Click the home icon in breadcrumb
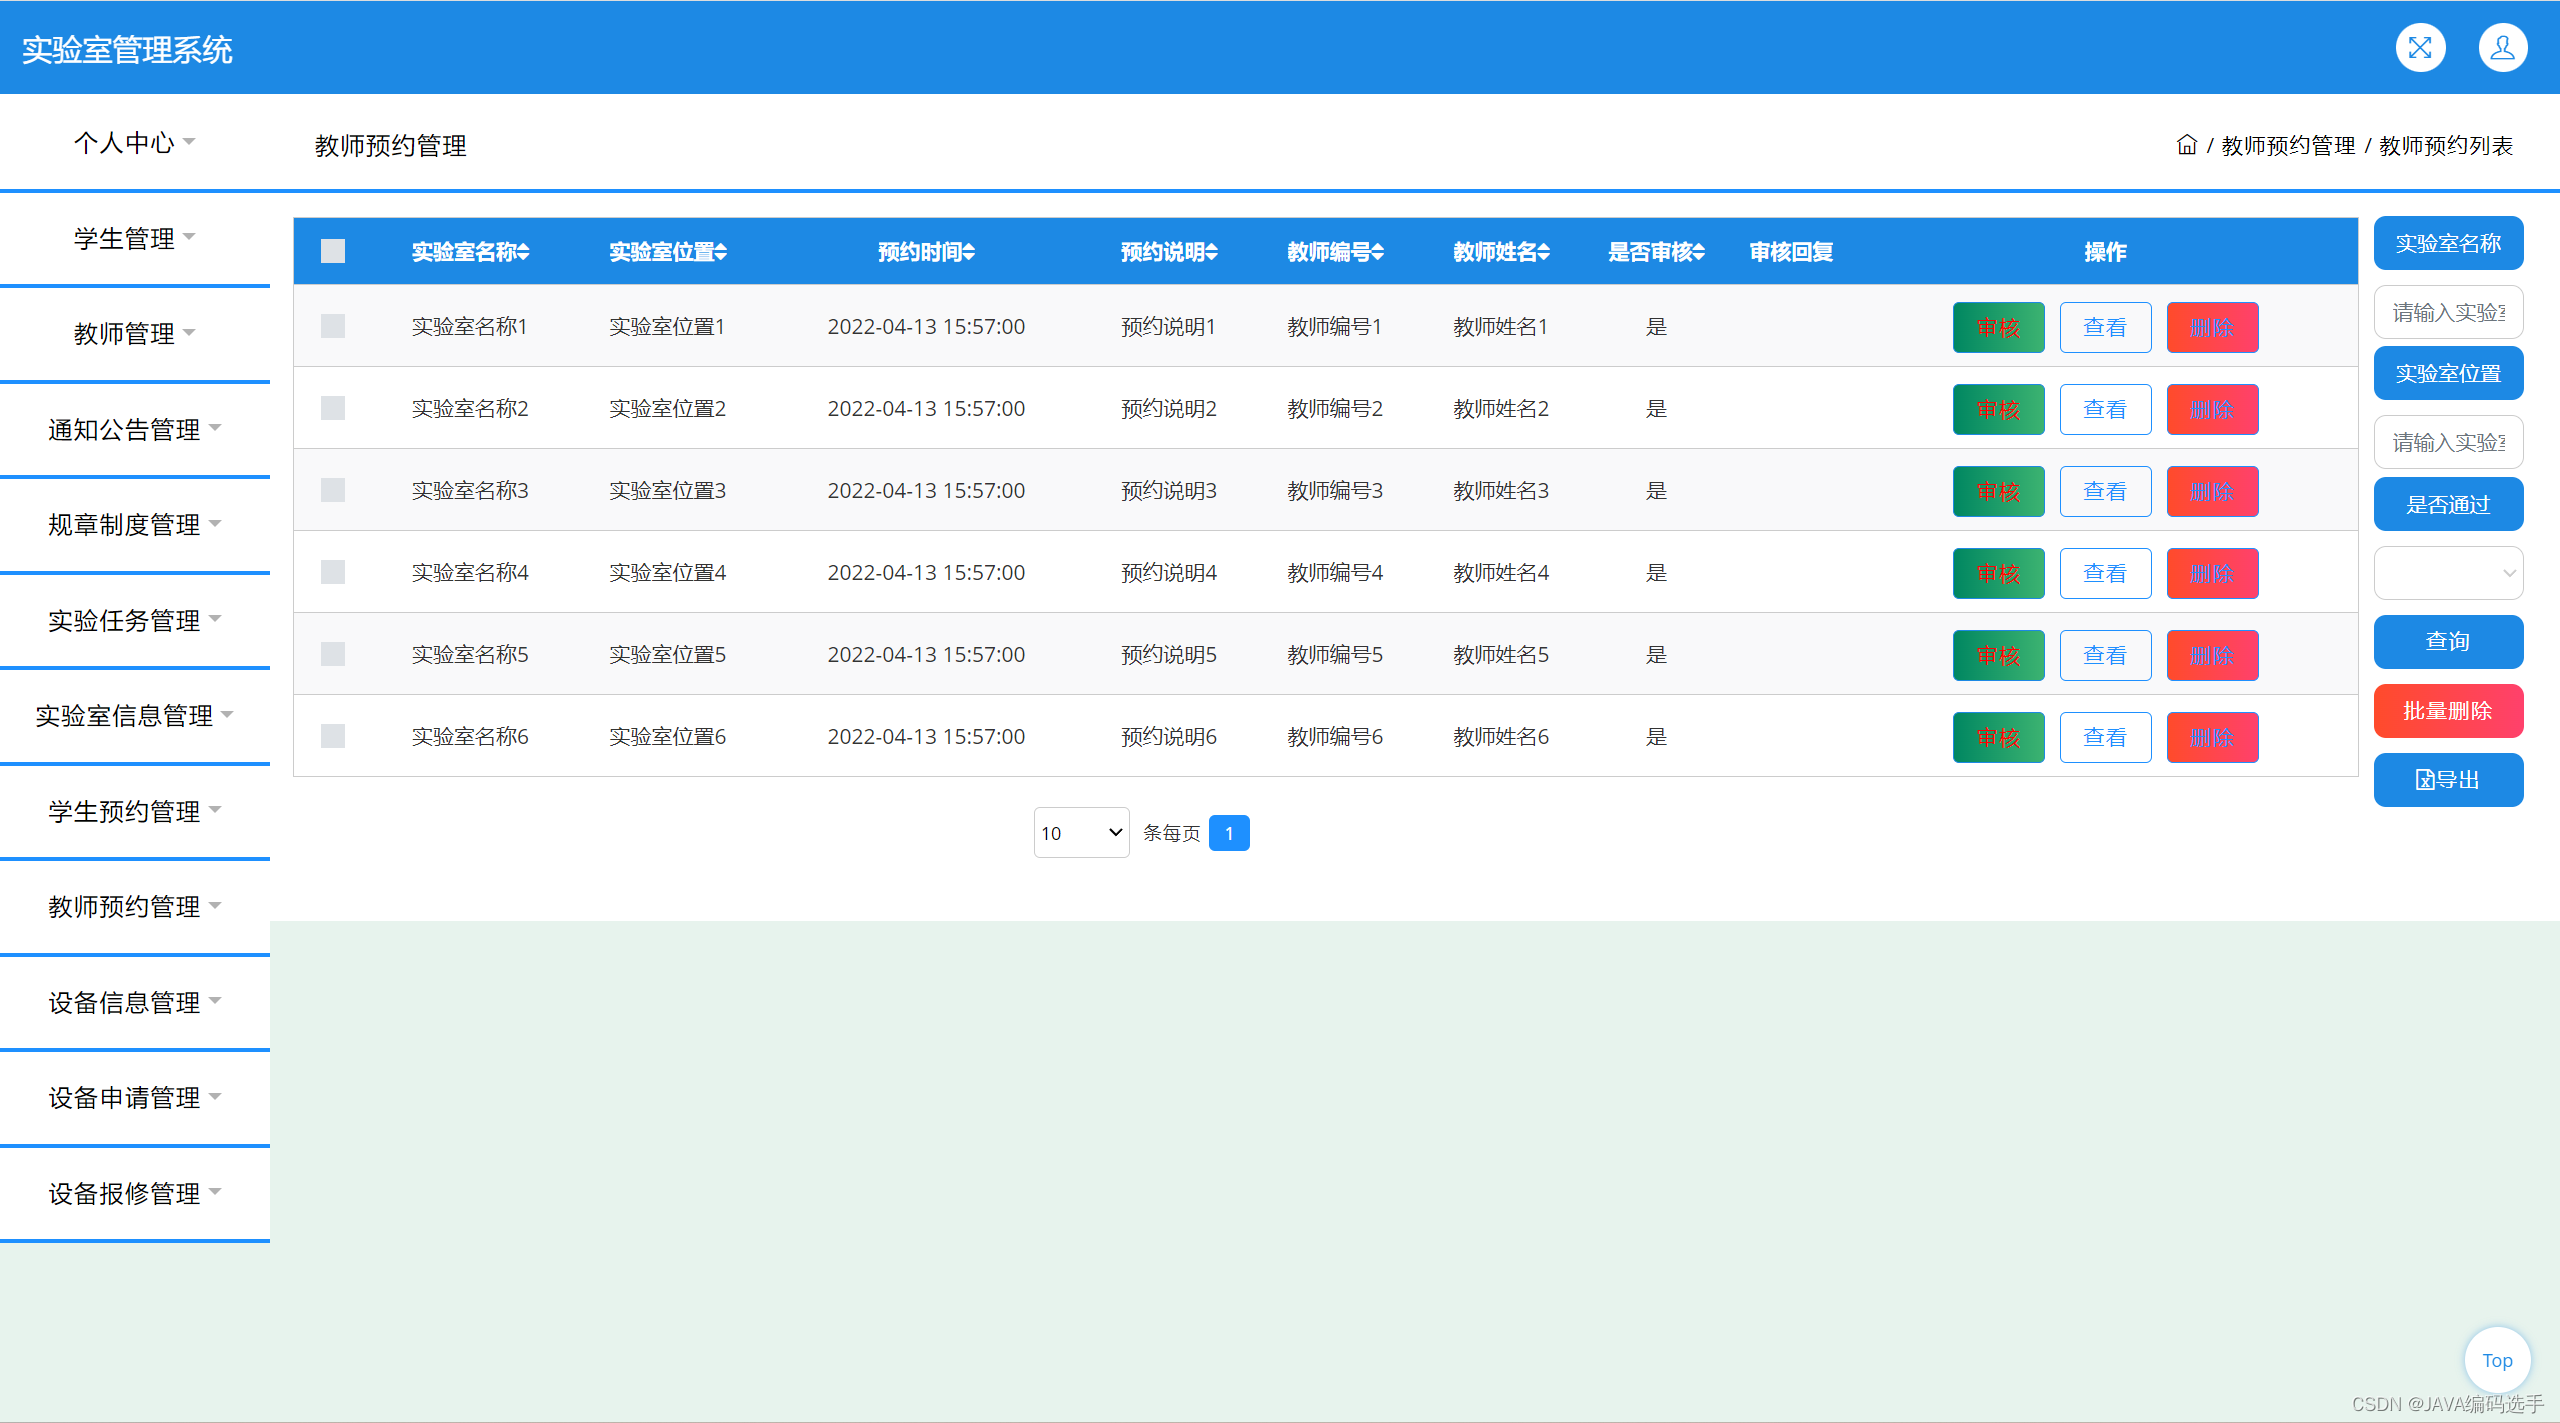 coord(2187,145)
